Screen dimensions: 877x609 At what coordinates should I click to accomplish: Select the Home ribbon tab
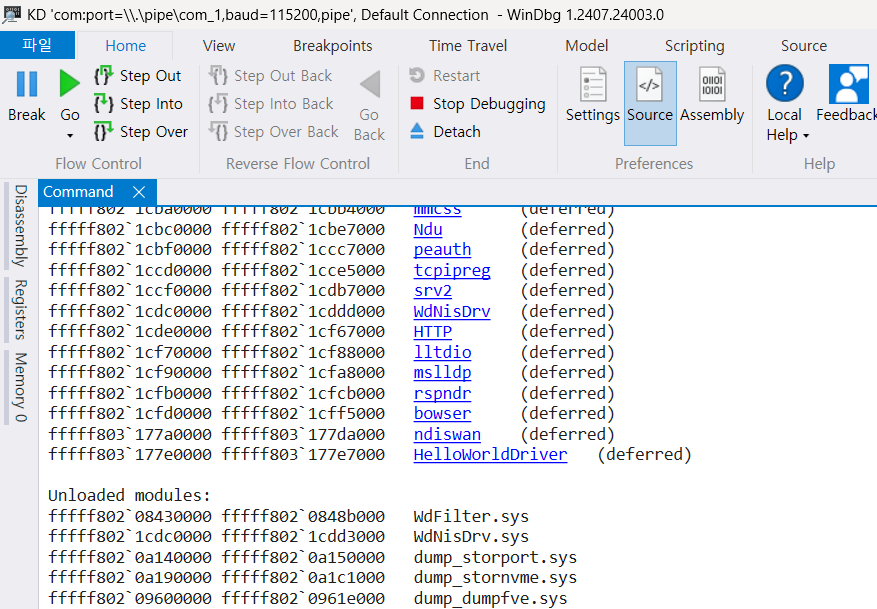click(125, 45)
